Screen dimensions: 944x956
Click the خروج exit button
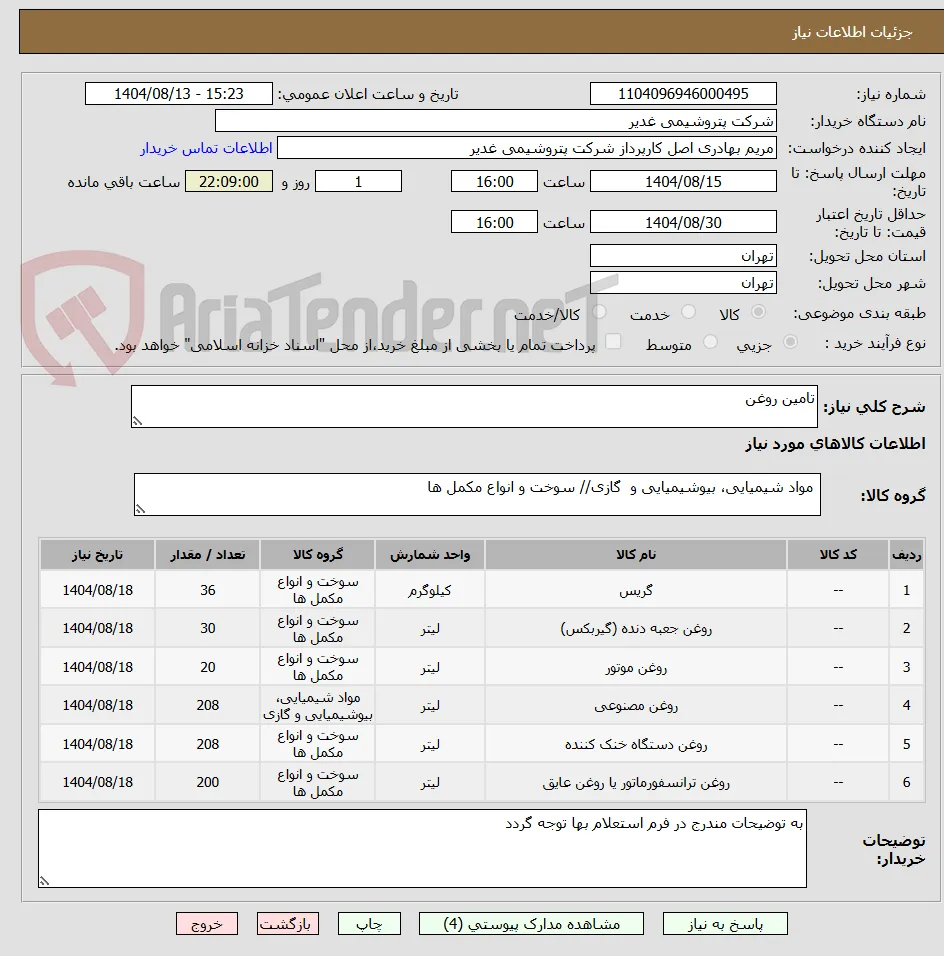click(x=207, y=924)
